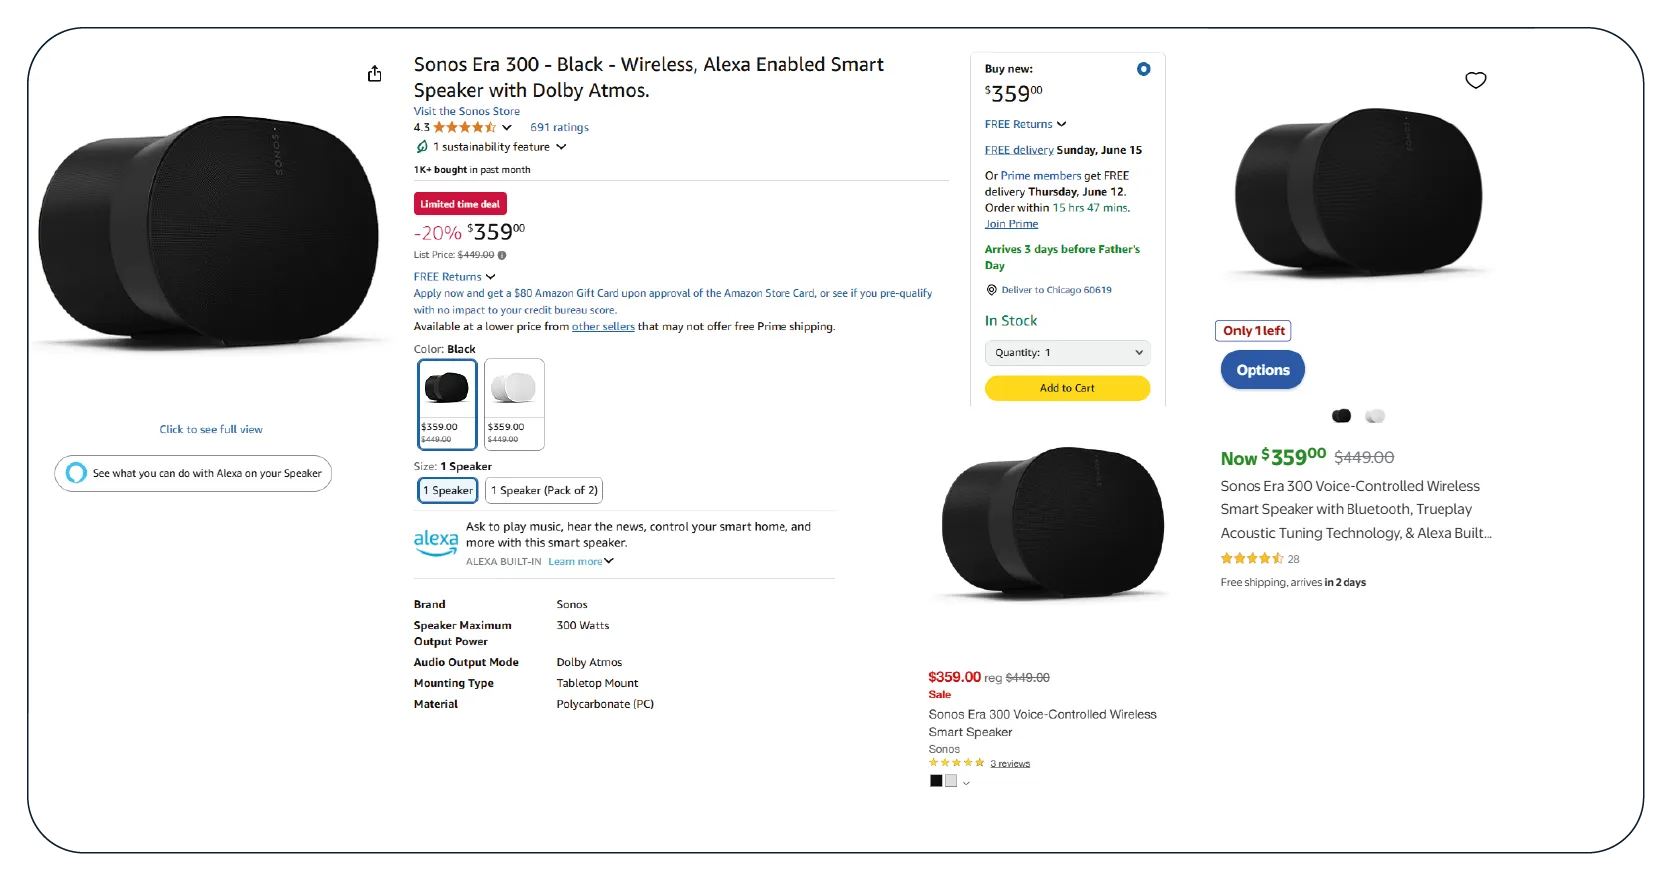Open the Quantity dropdown
The height and width of the screenshot is (881, 1673).
[x=1067, y=353]
